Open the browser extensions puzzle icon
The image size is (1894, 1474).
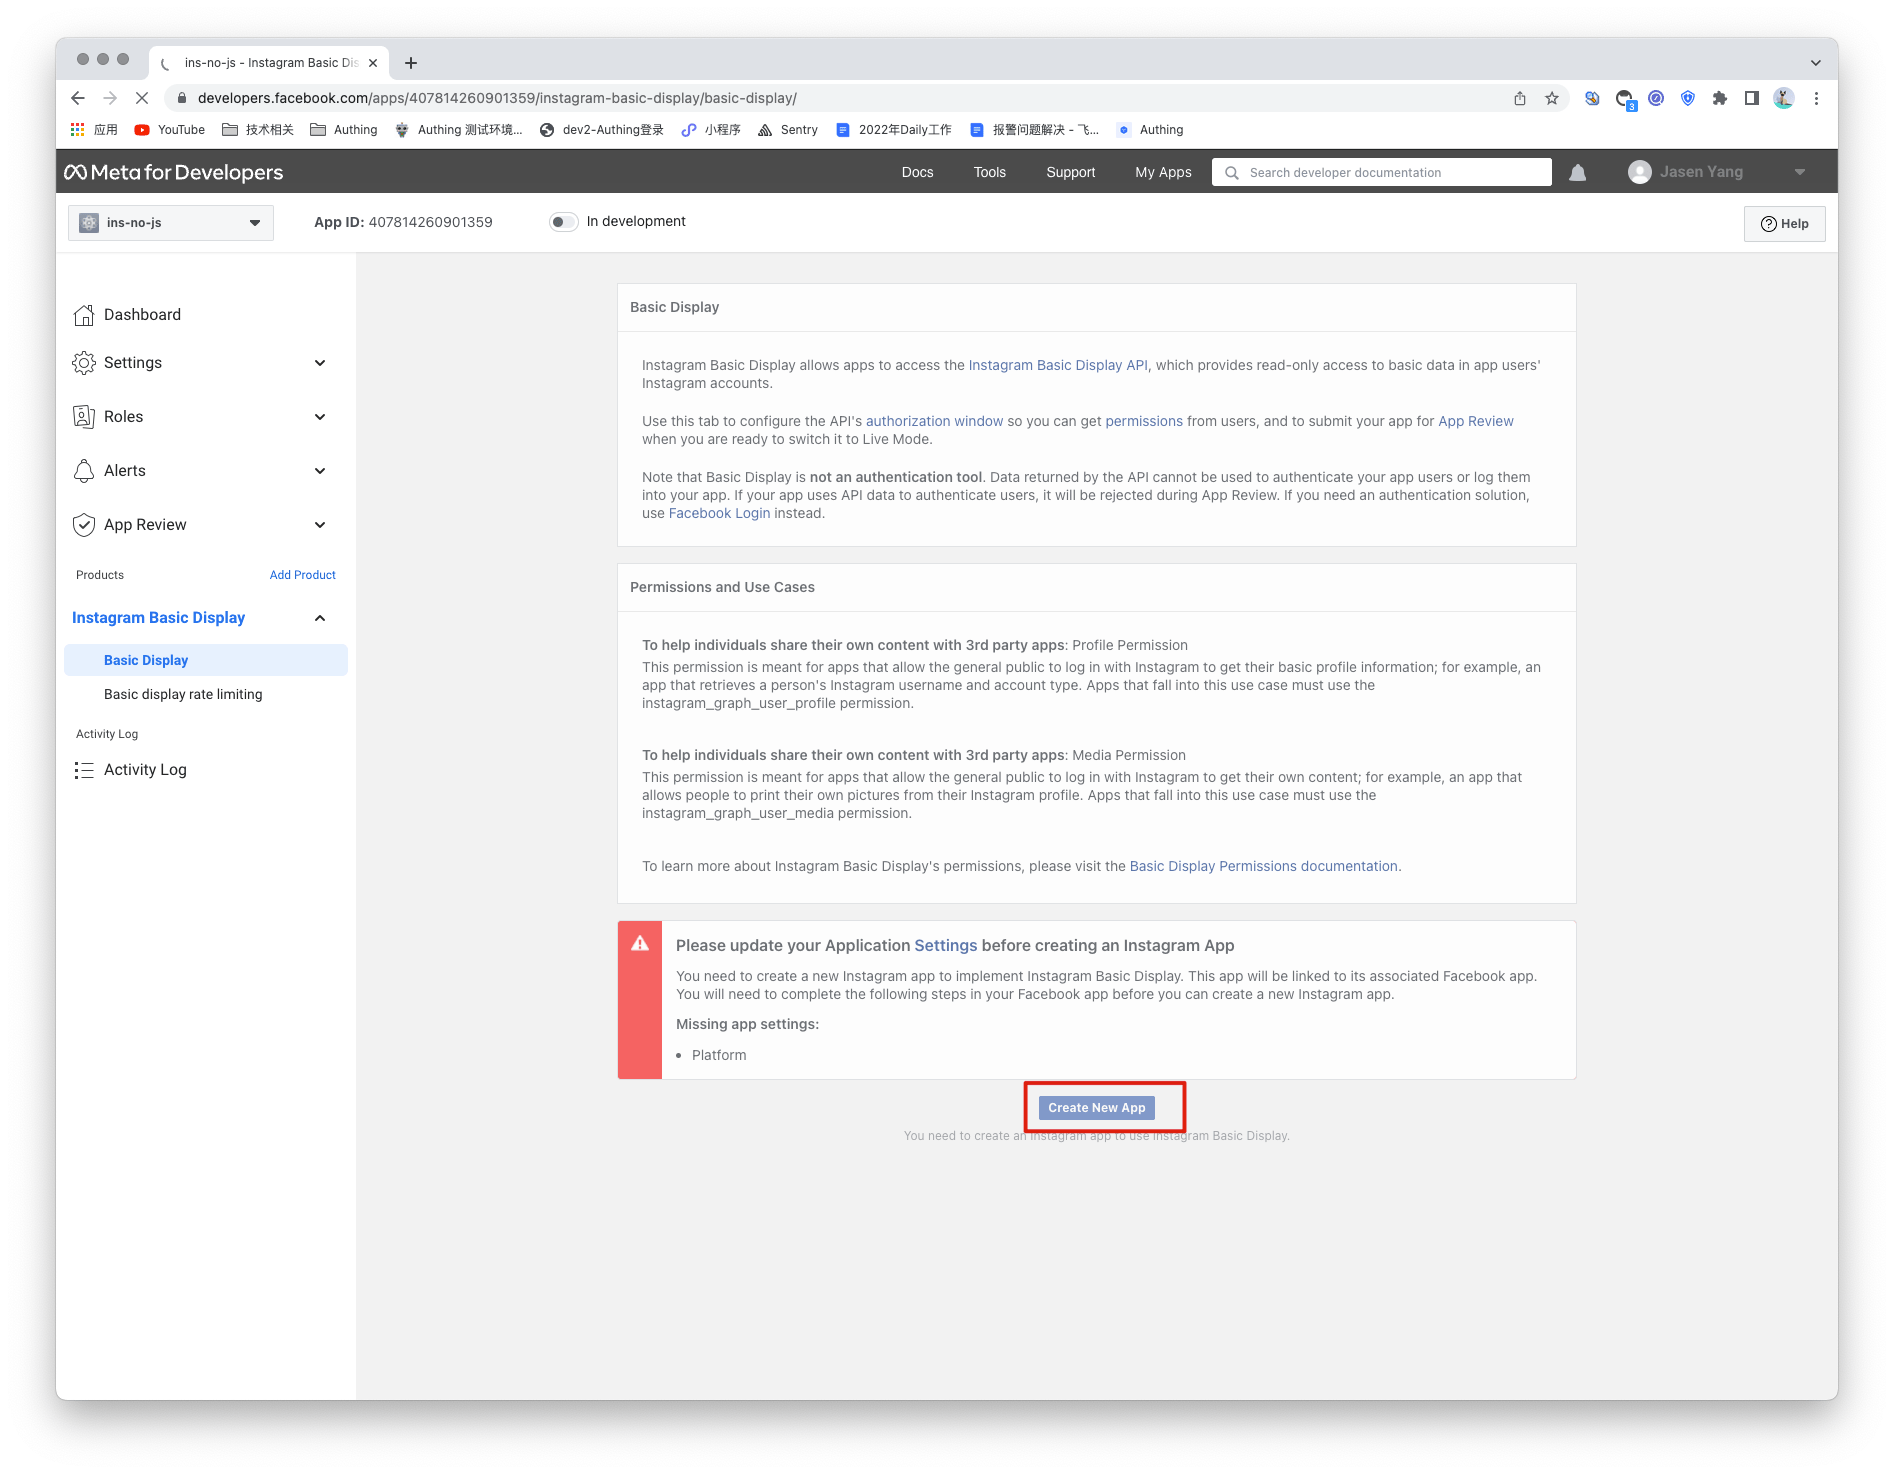1719,98
